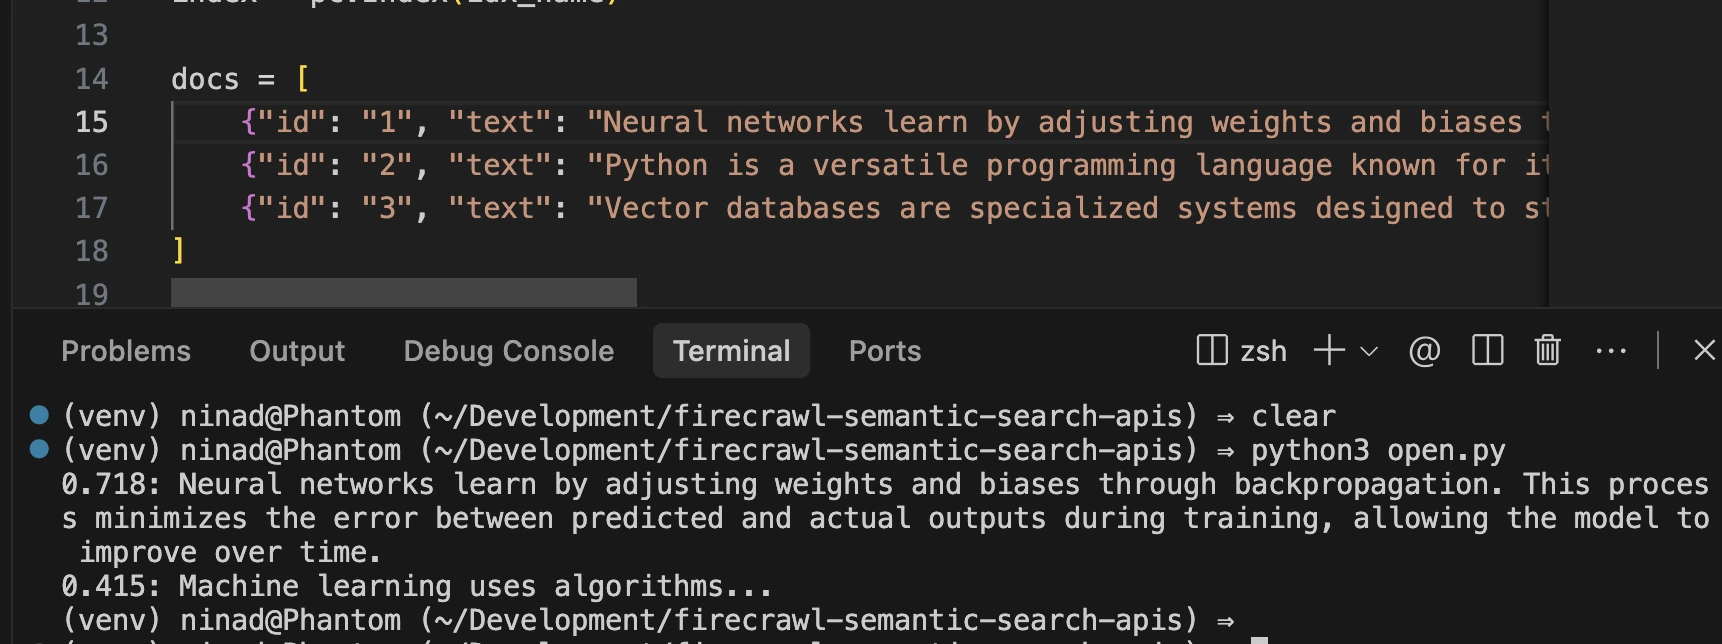Close the bottom panel with the X

(1704, 351)
